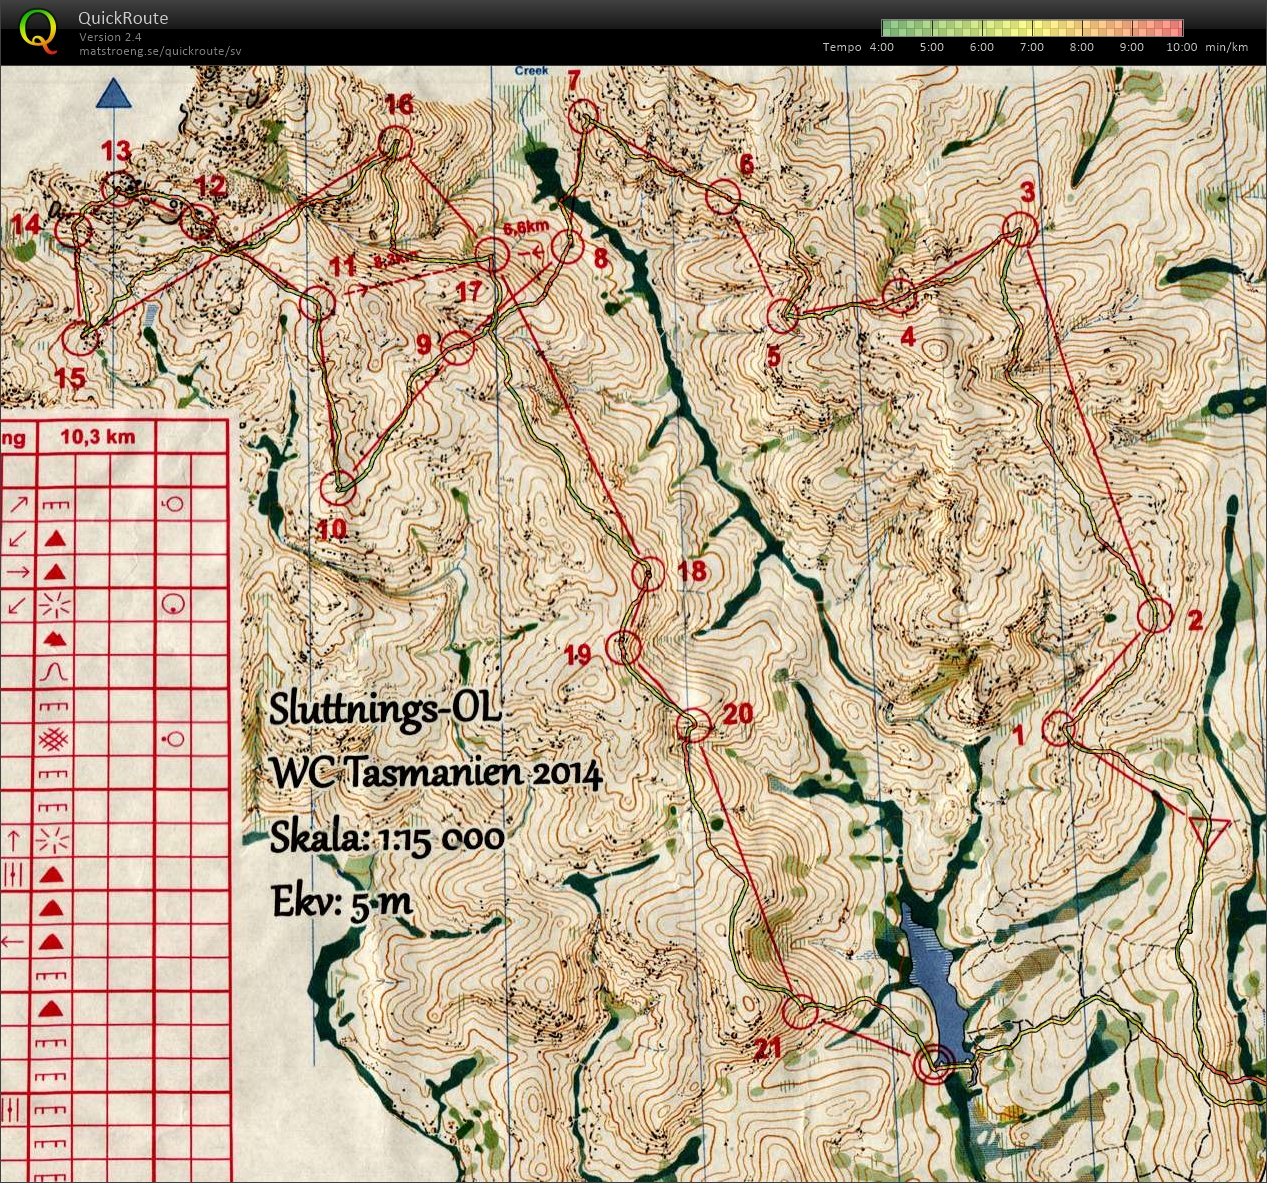The image size is (1267, 1183).
Task: Click the Skala: 1:15 000 text
Action: tap(387, 837)
